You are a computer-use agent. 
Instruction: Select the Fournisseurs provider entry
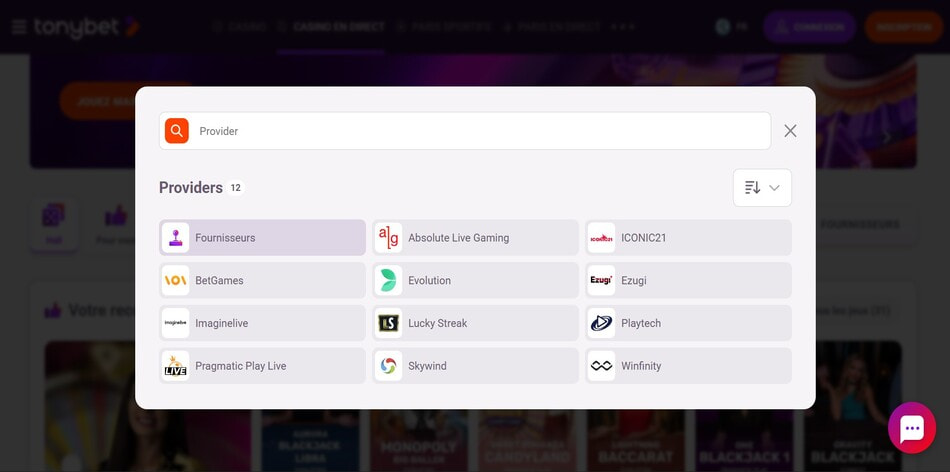click(262, 238)
